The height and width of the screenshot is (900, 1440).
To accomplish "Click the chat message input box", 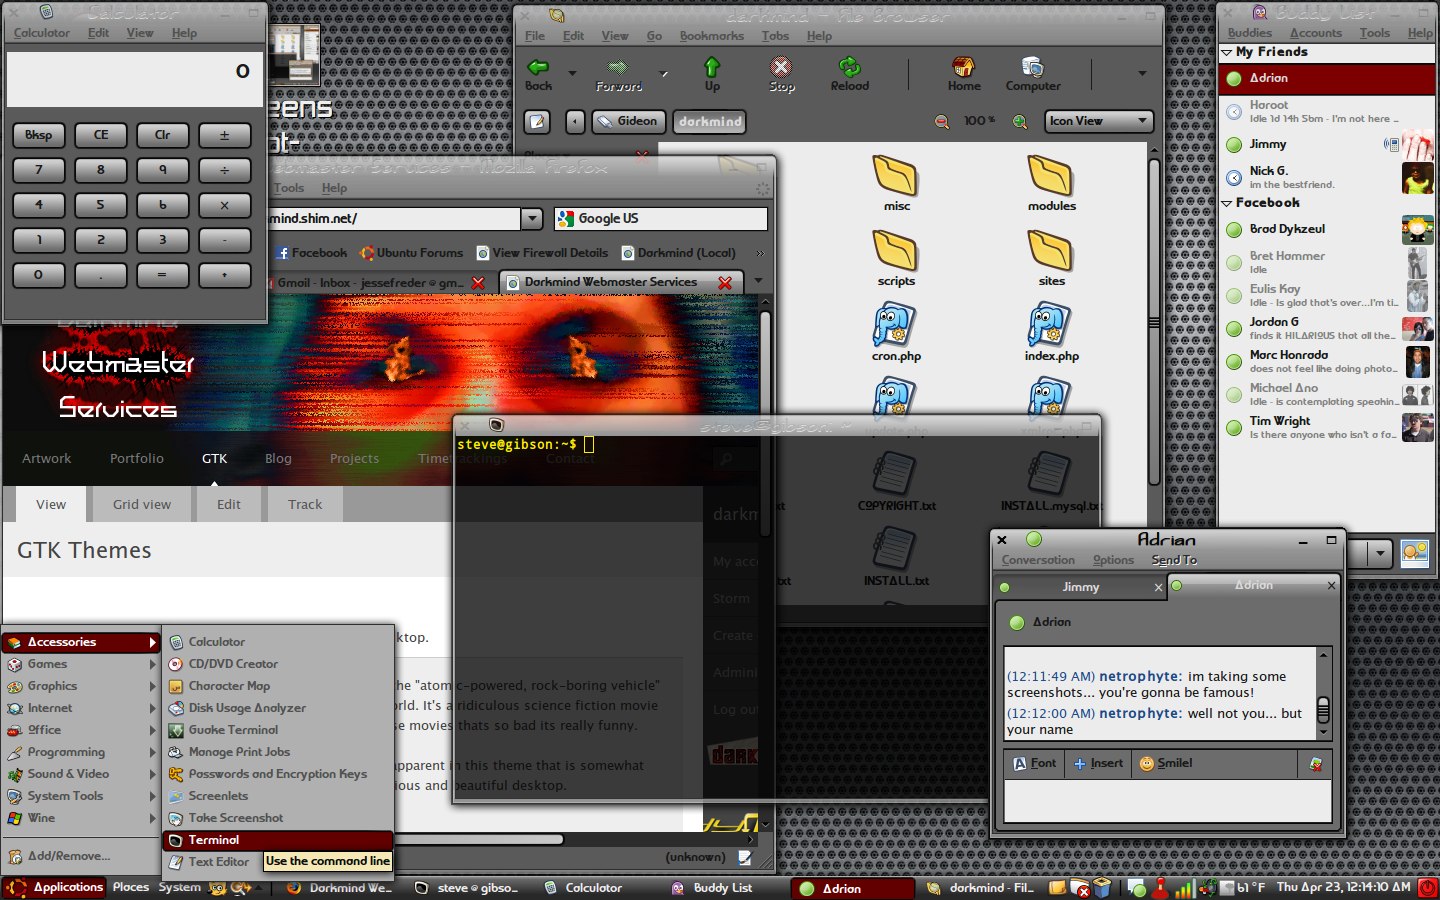I will pyautogui.click(x=1167, y=802).
